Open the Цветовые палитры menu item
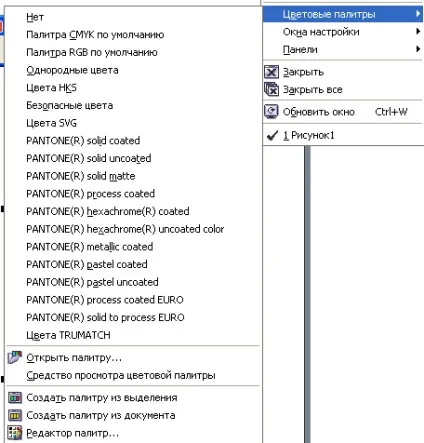Viewport: 424px width, 443px height. point(343,14)
